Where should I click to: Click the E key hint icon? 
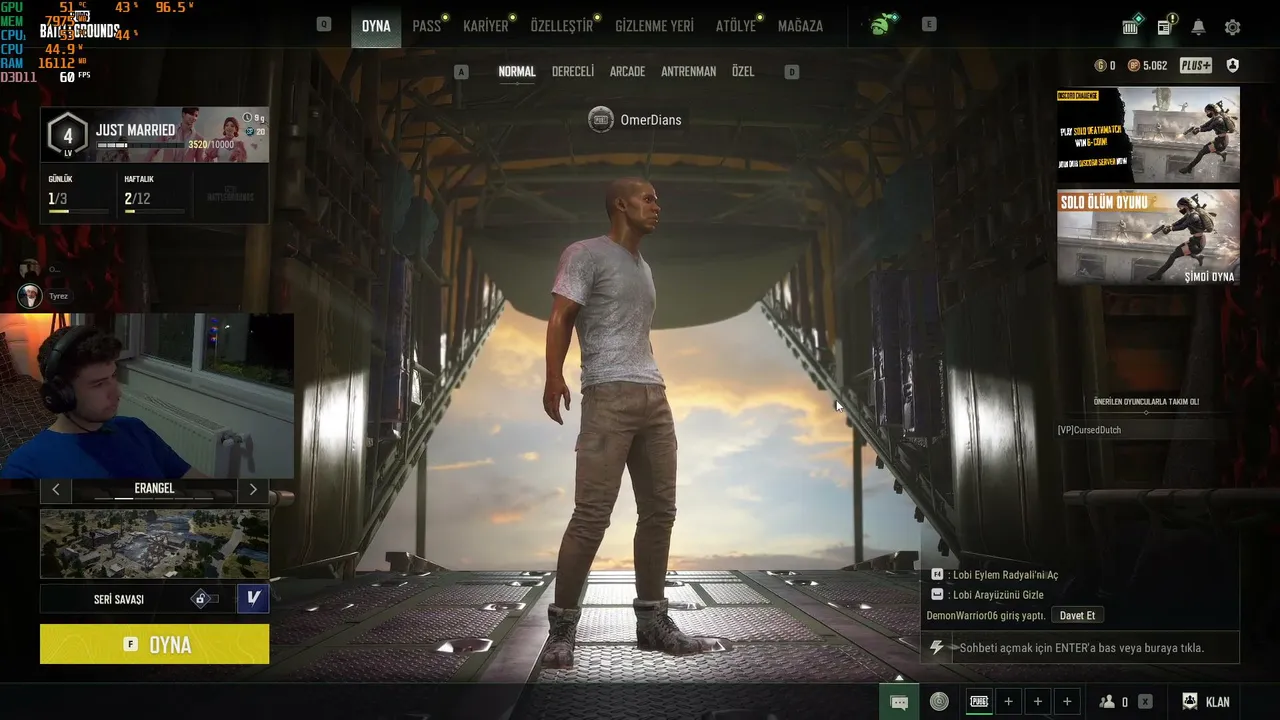tap(929, 25)
